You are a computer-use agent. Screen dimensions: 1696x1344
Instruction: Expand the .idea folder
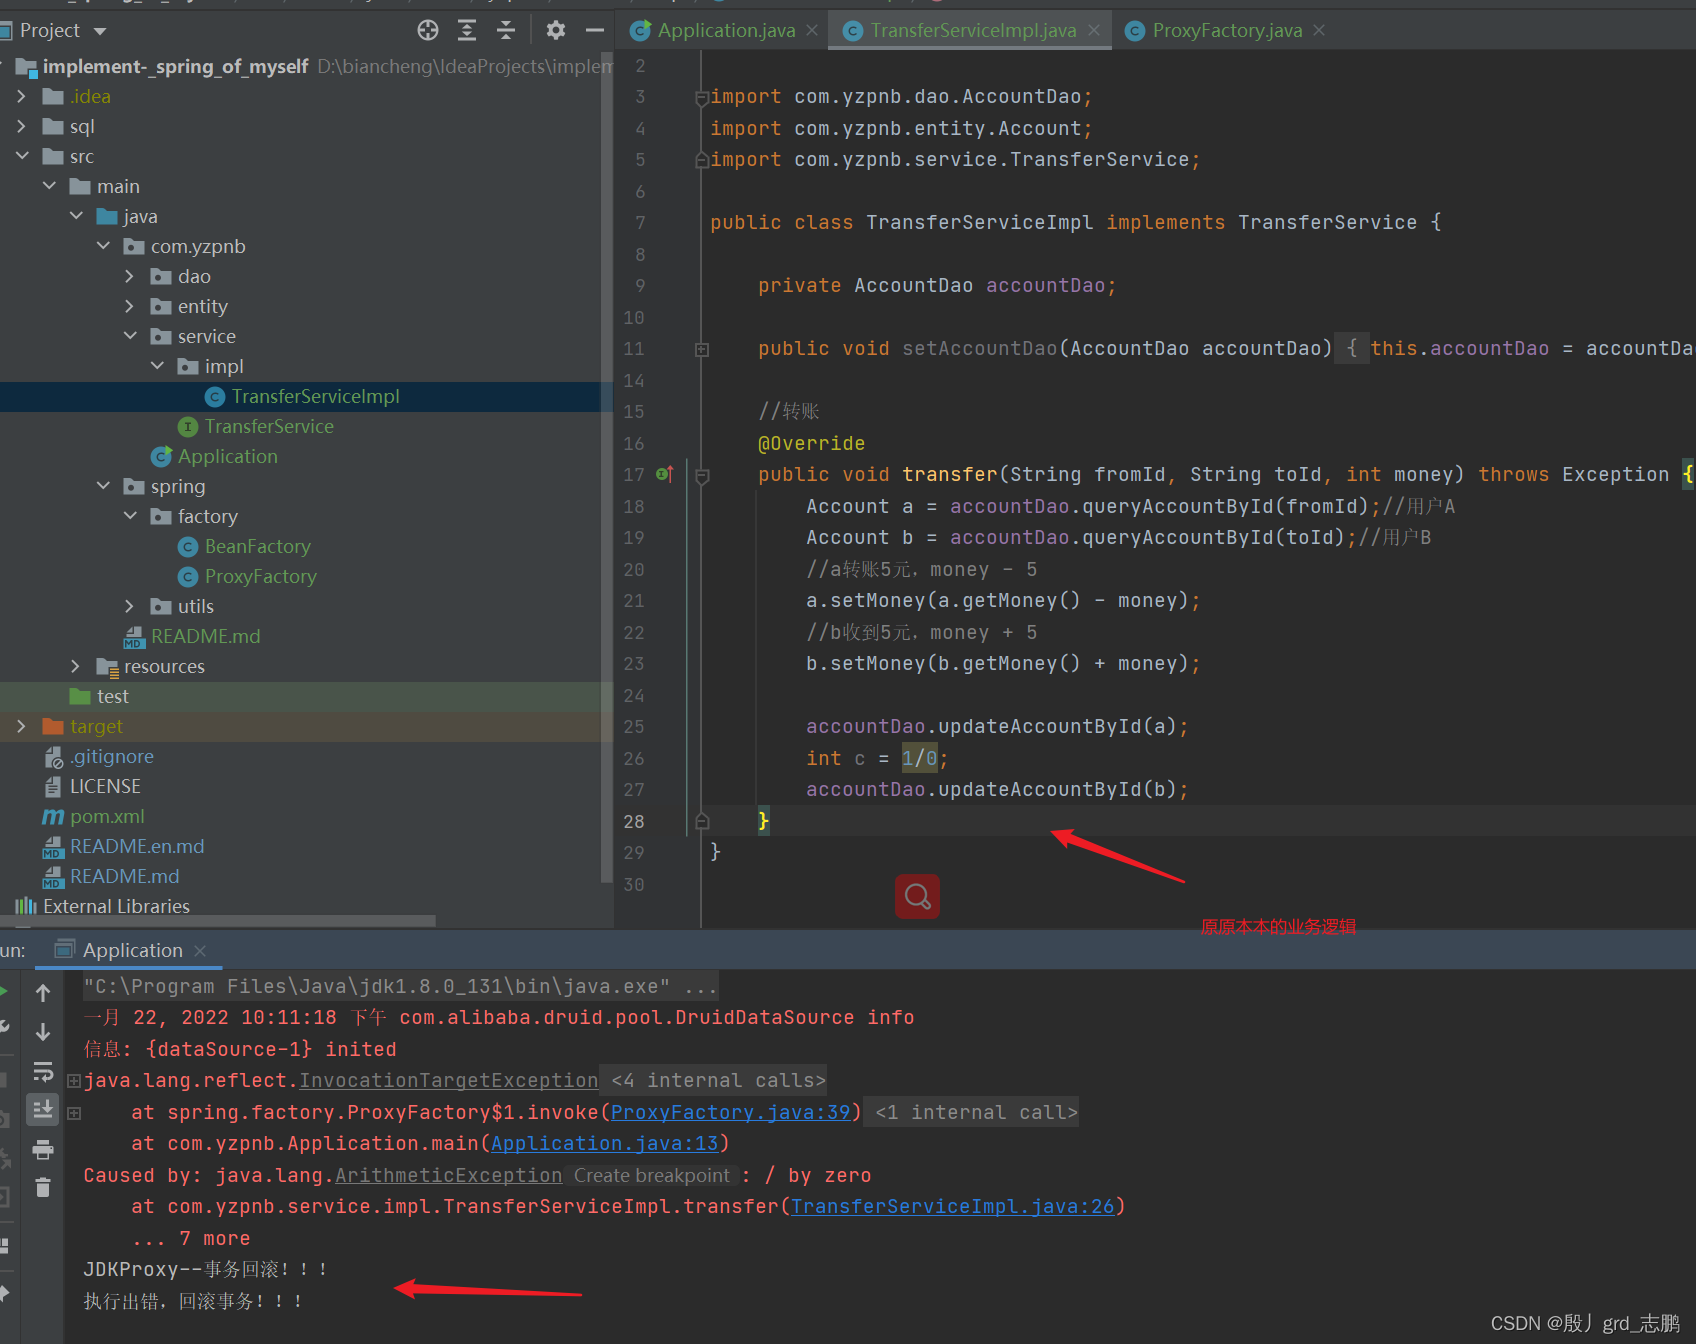pyautogui.click(x=21, y=96)
